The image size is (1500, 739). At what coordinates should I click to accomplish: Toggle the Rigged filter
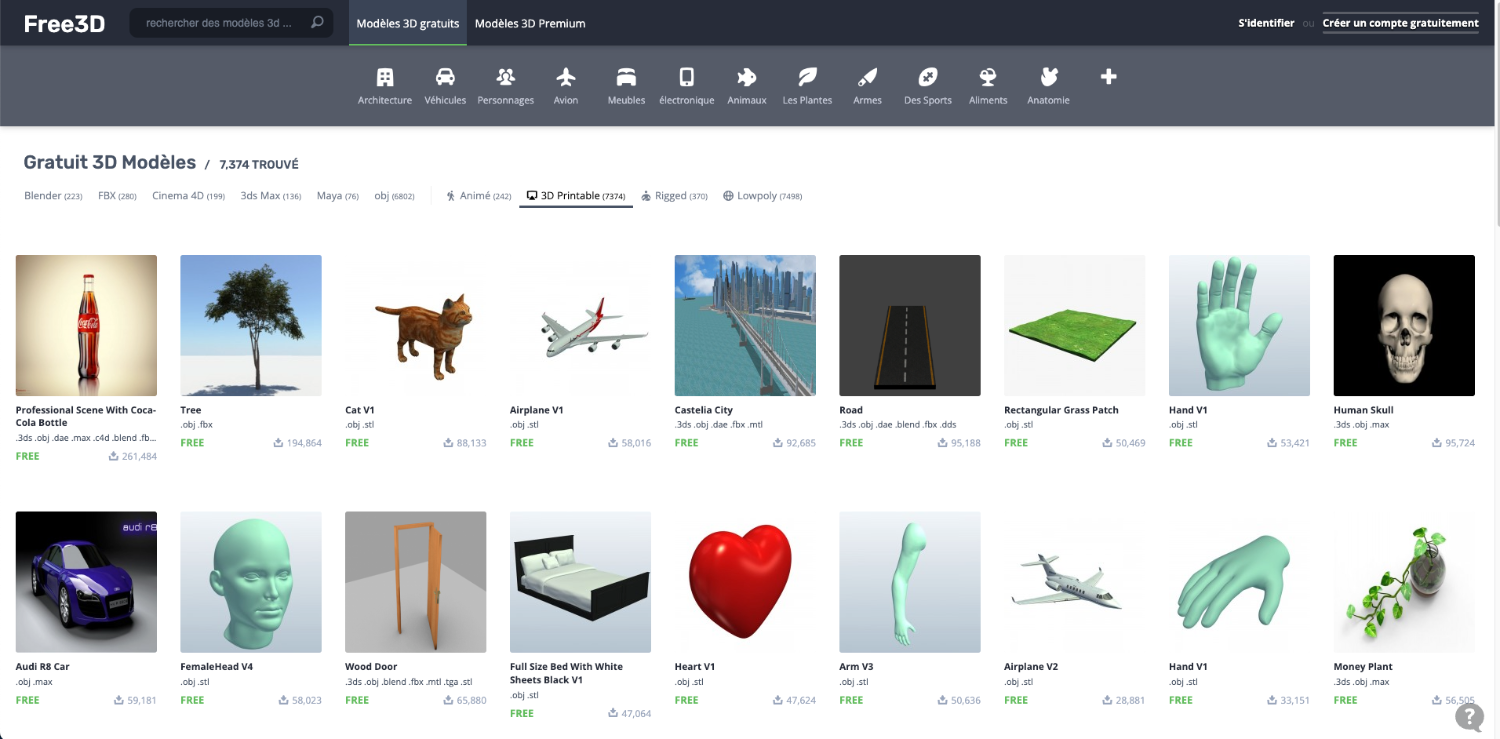click(674, 196)
